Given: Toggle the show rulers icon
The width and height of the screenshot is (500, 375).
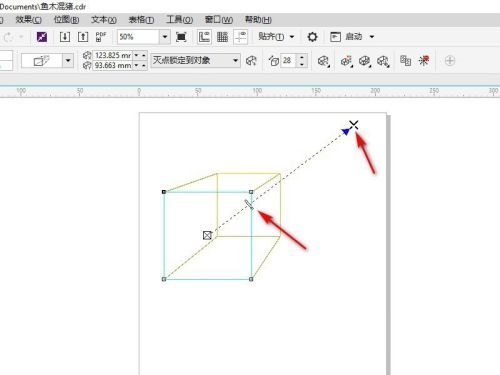Looking at the screenshot, I should click(204, 37).
